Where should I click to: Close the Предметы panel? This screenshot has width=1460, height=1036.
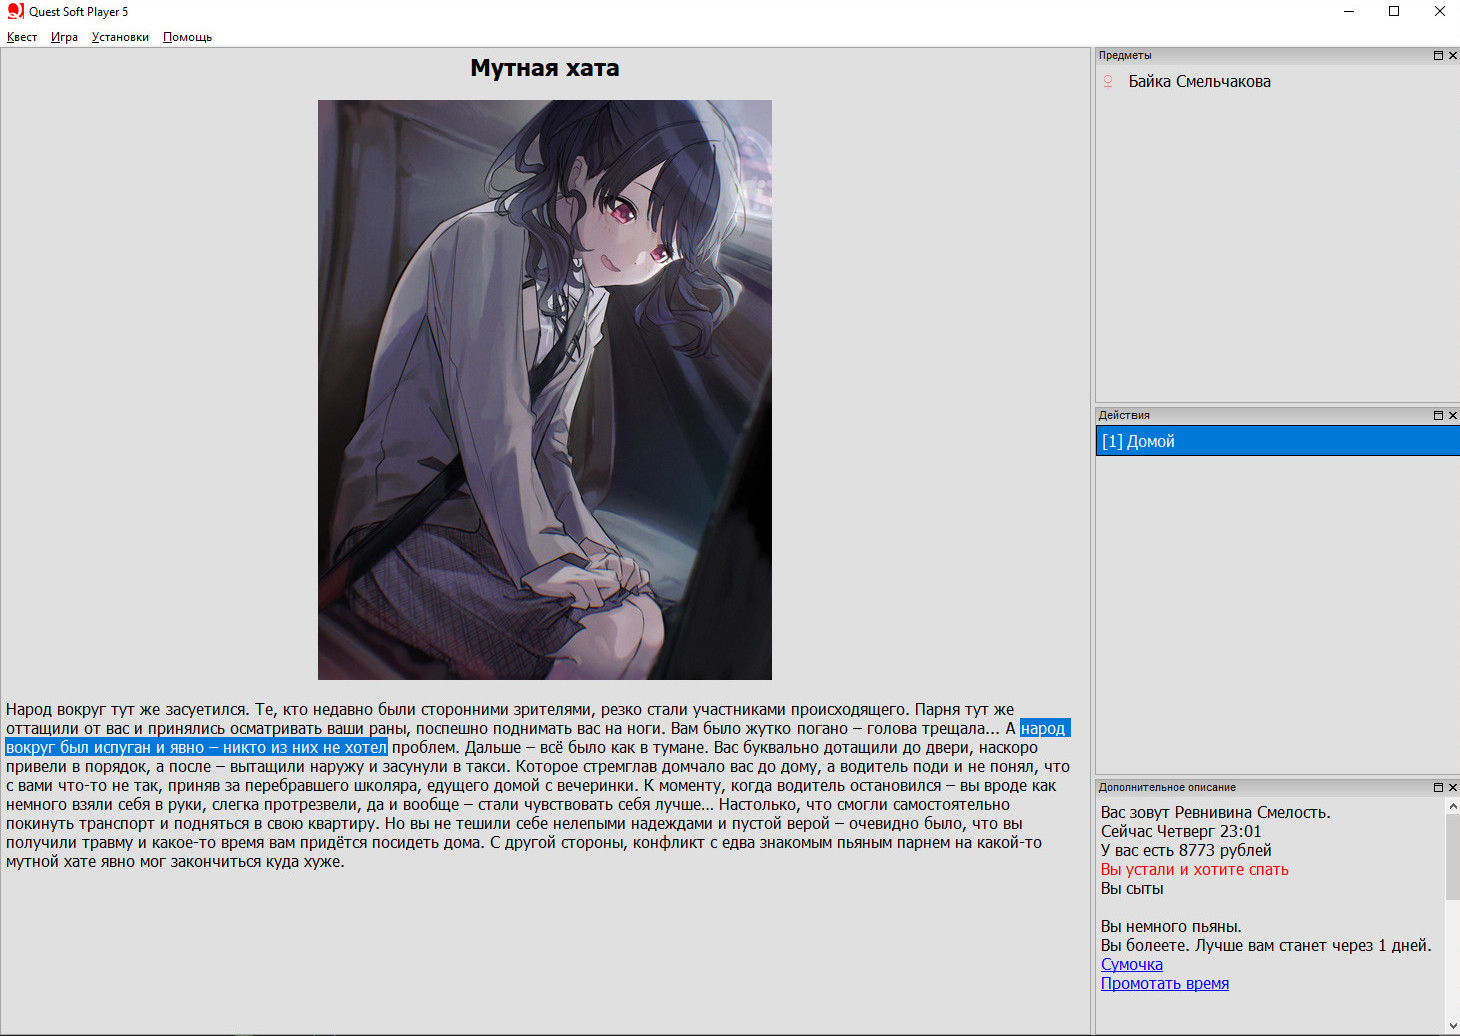(x=1453, y=56)
